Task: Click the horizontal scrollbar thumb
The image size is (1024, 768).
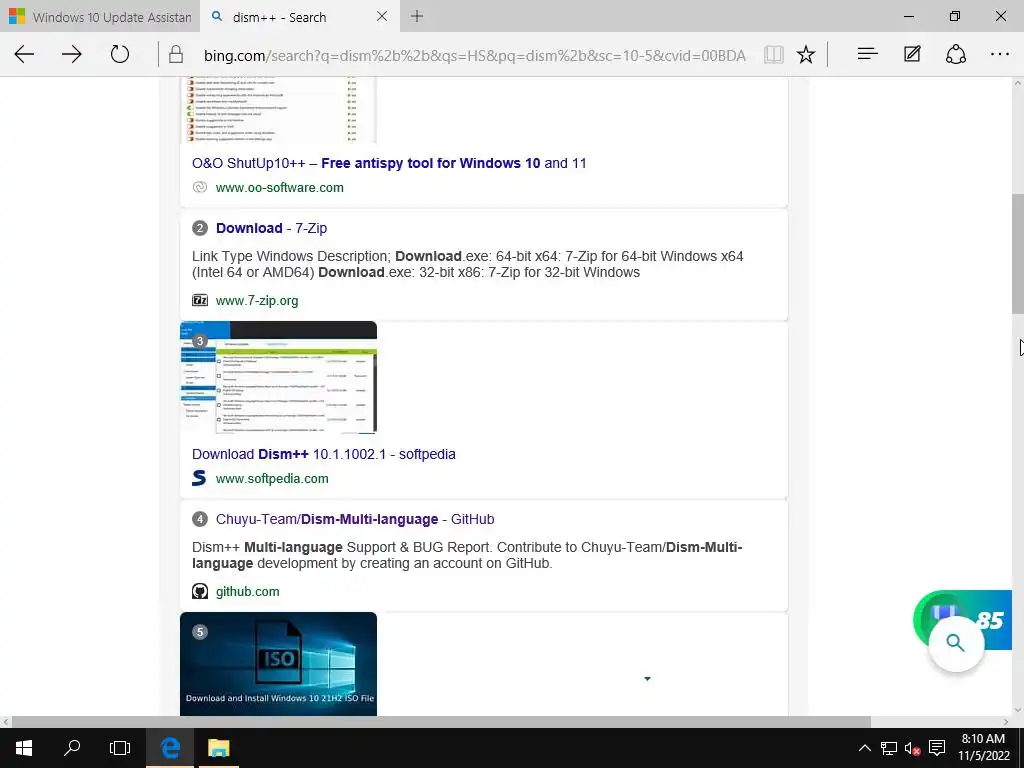Action: [441, 722]
